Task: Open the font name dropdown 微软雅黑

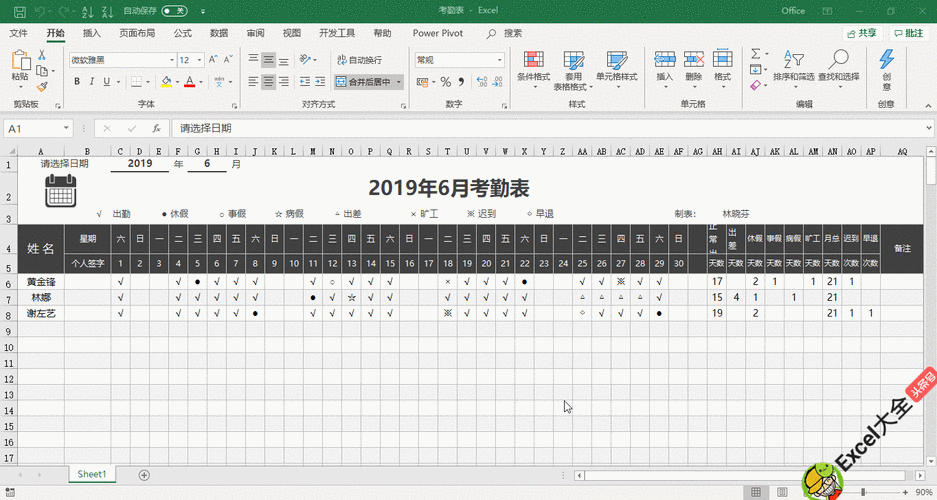Action: 172,60
